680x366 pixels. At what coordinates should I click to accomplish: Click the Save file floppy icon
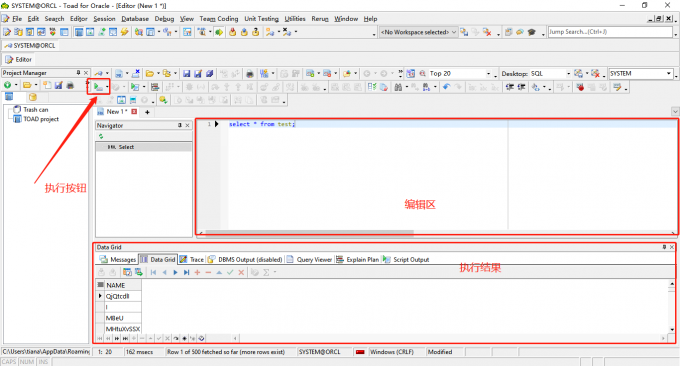click(x=186, y=74)
